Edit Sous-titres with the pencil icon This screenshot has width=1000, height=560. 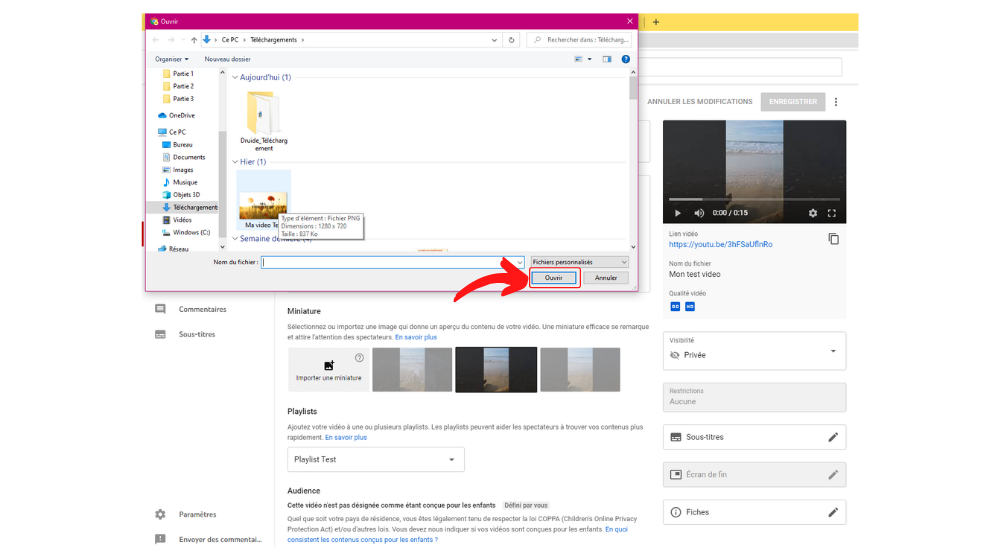point(833,438)
